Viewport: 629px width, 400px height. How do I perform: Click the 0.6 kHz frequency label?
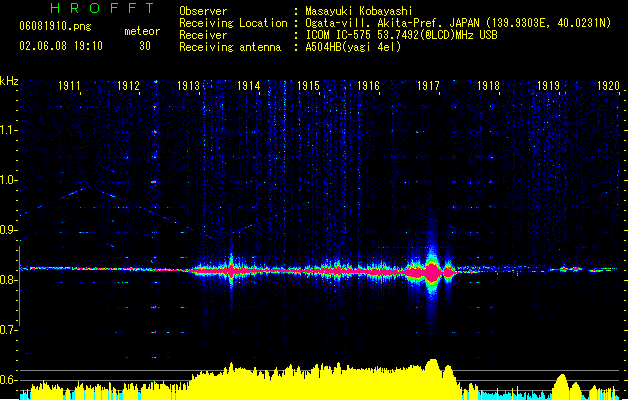pyautogui.click(x=8, y=380)
